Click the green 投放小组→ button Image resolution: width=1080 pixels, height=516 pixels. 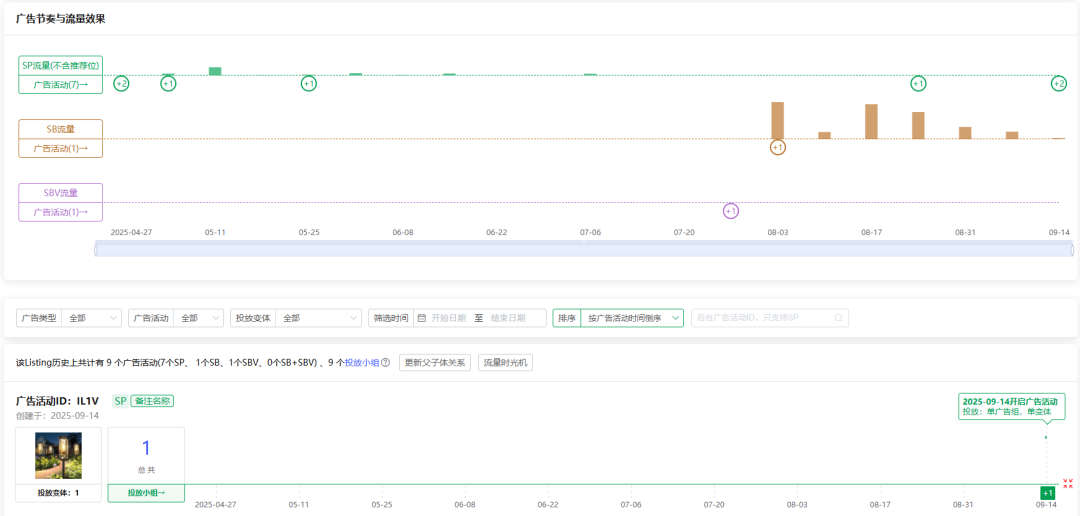point(146,493)
